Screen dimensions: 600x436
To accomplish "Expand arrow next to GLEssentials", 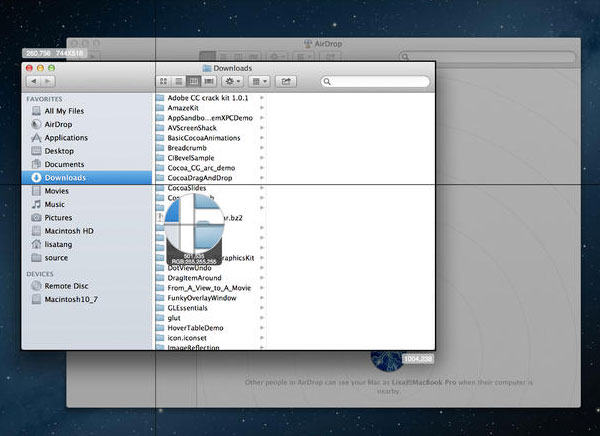I will pyautogui.click(x=262, y=308).
